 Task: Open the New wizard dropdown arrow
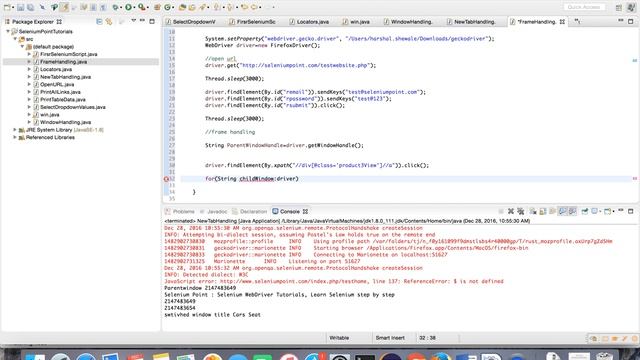pos(13,7)
